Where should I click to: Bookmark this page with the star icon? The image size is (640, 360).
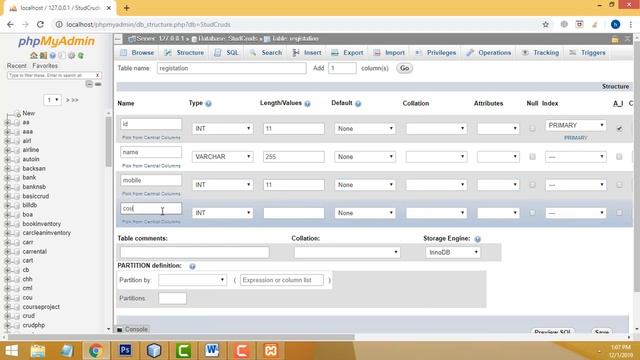coord(545,24)
